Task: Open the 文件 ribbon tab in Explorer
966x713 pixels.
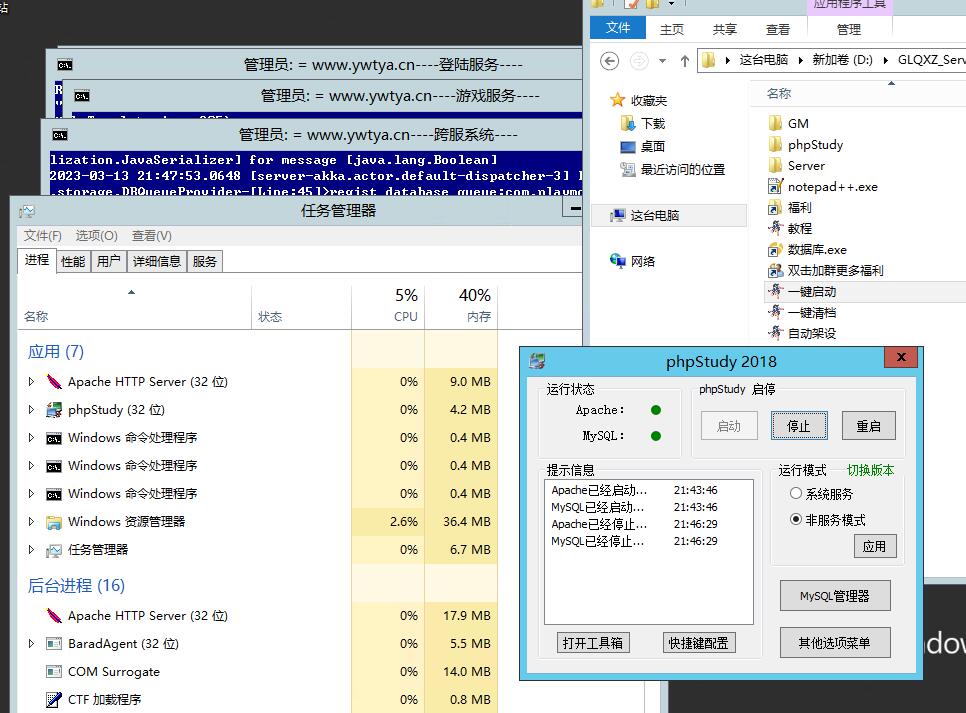Action: point(618,28)
